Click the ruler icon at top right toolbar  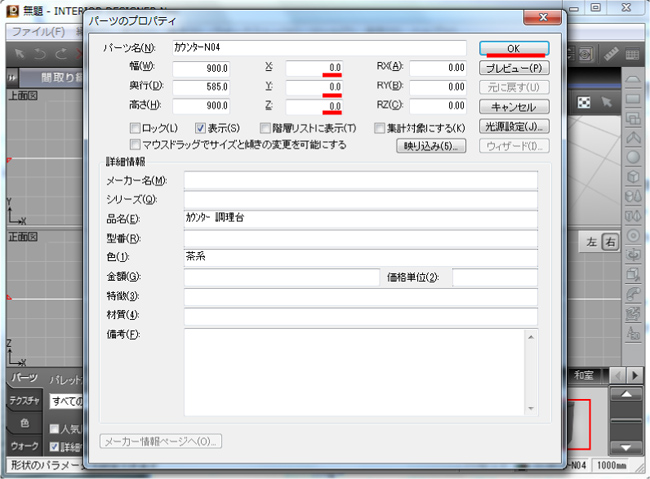click(x=612, y=52)
